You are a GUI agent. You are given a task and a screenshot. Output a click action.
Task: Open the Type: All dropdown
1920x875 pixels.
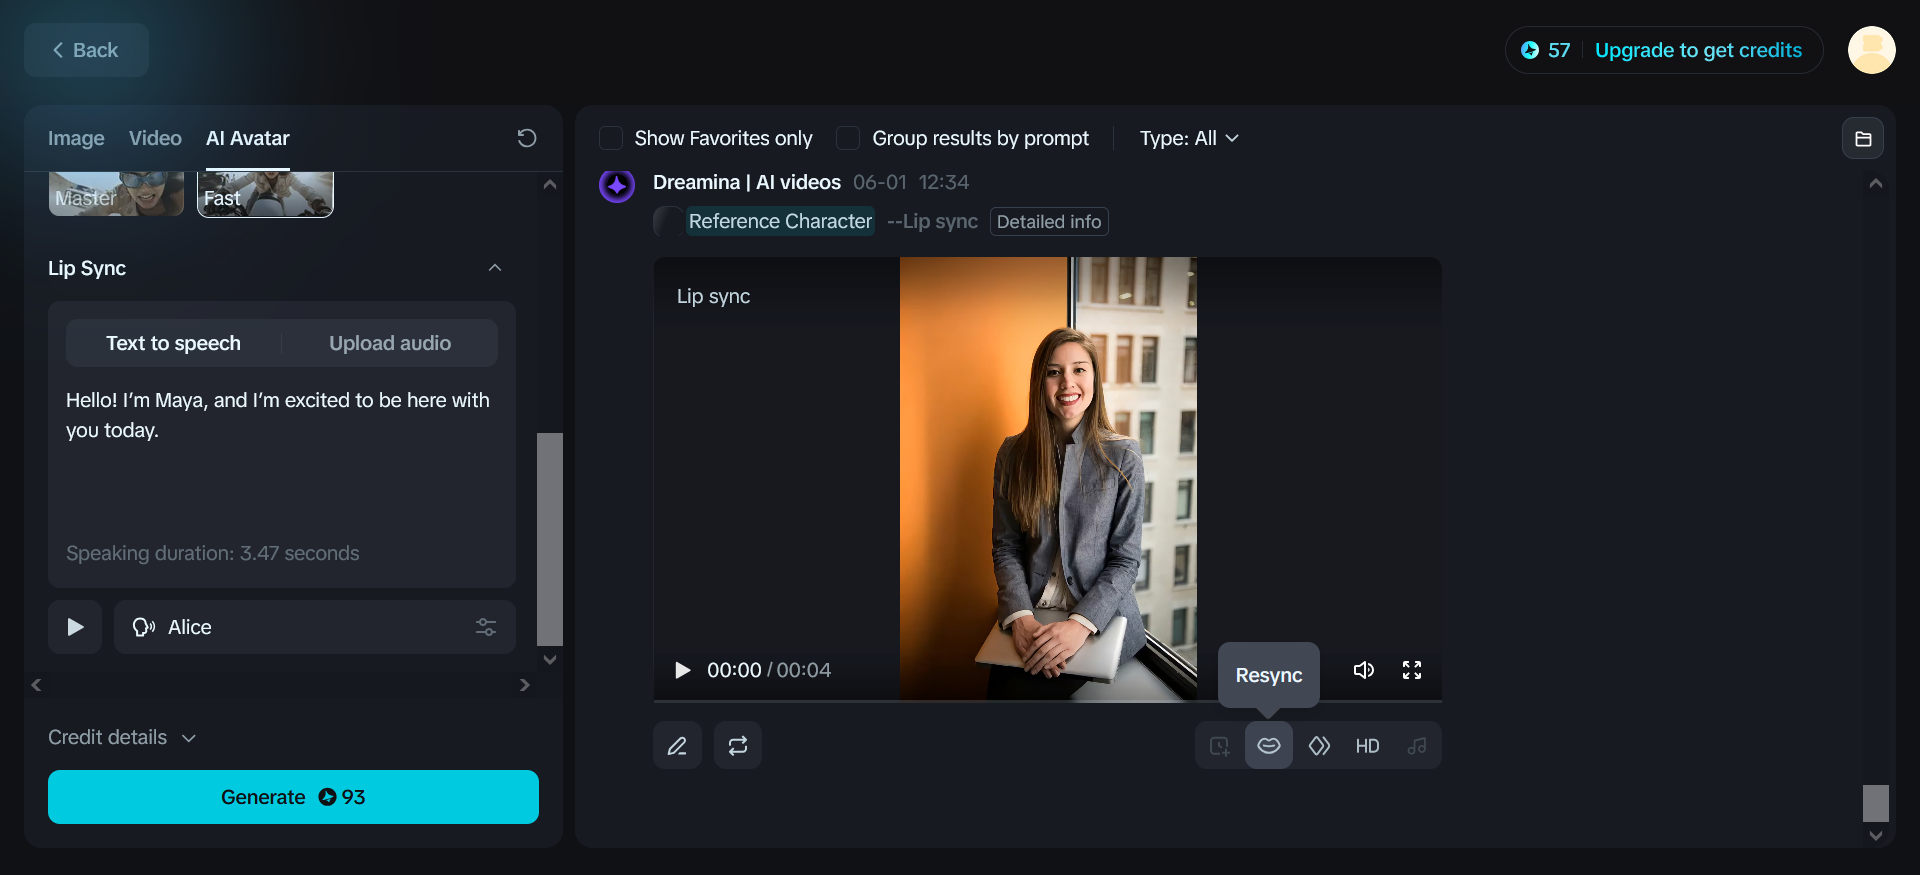click(1189, 138)
